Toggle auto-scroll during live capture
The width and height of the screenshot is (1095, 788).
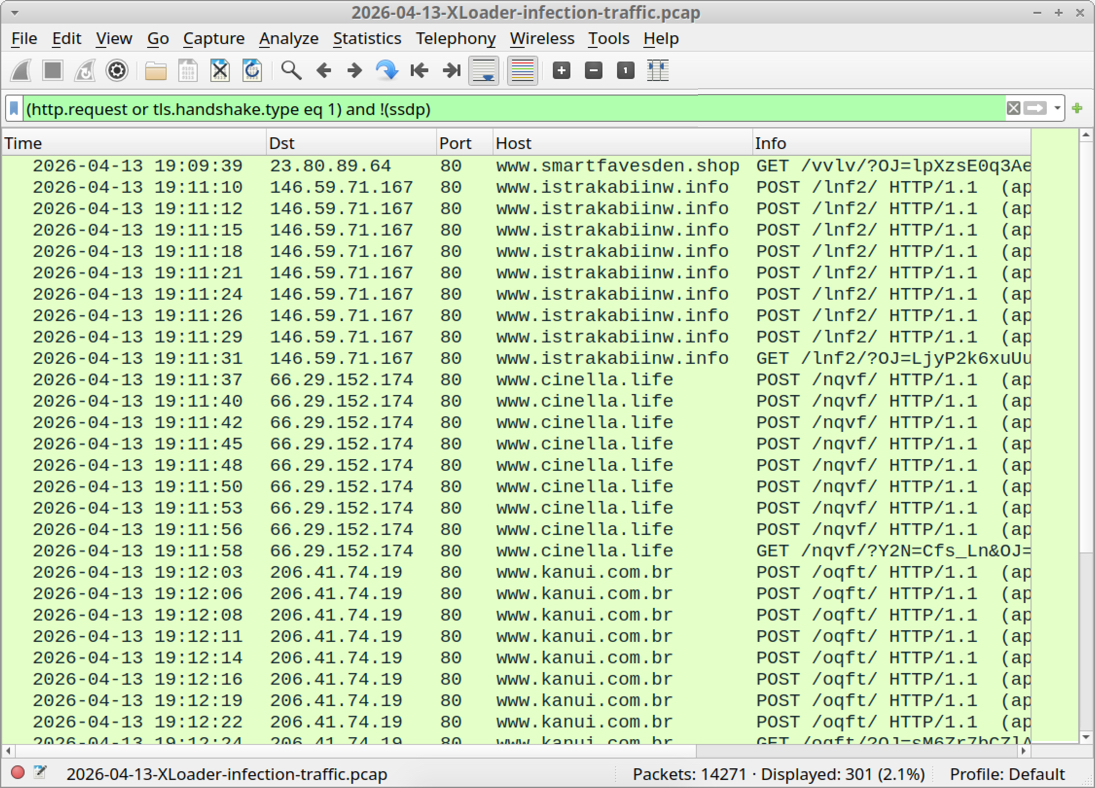[x=484, y=71]
